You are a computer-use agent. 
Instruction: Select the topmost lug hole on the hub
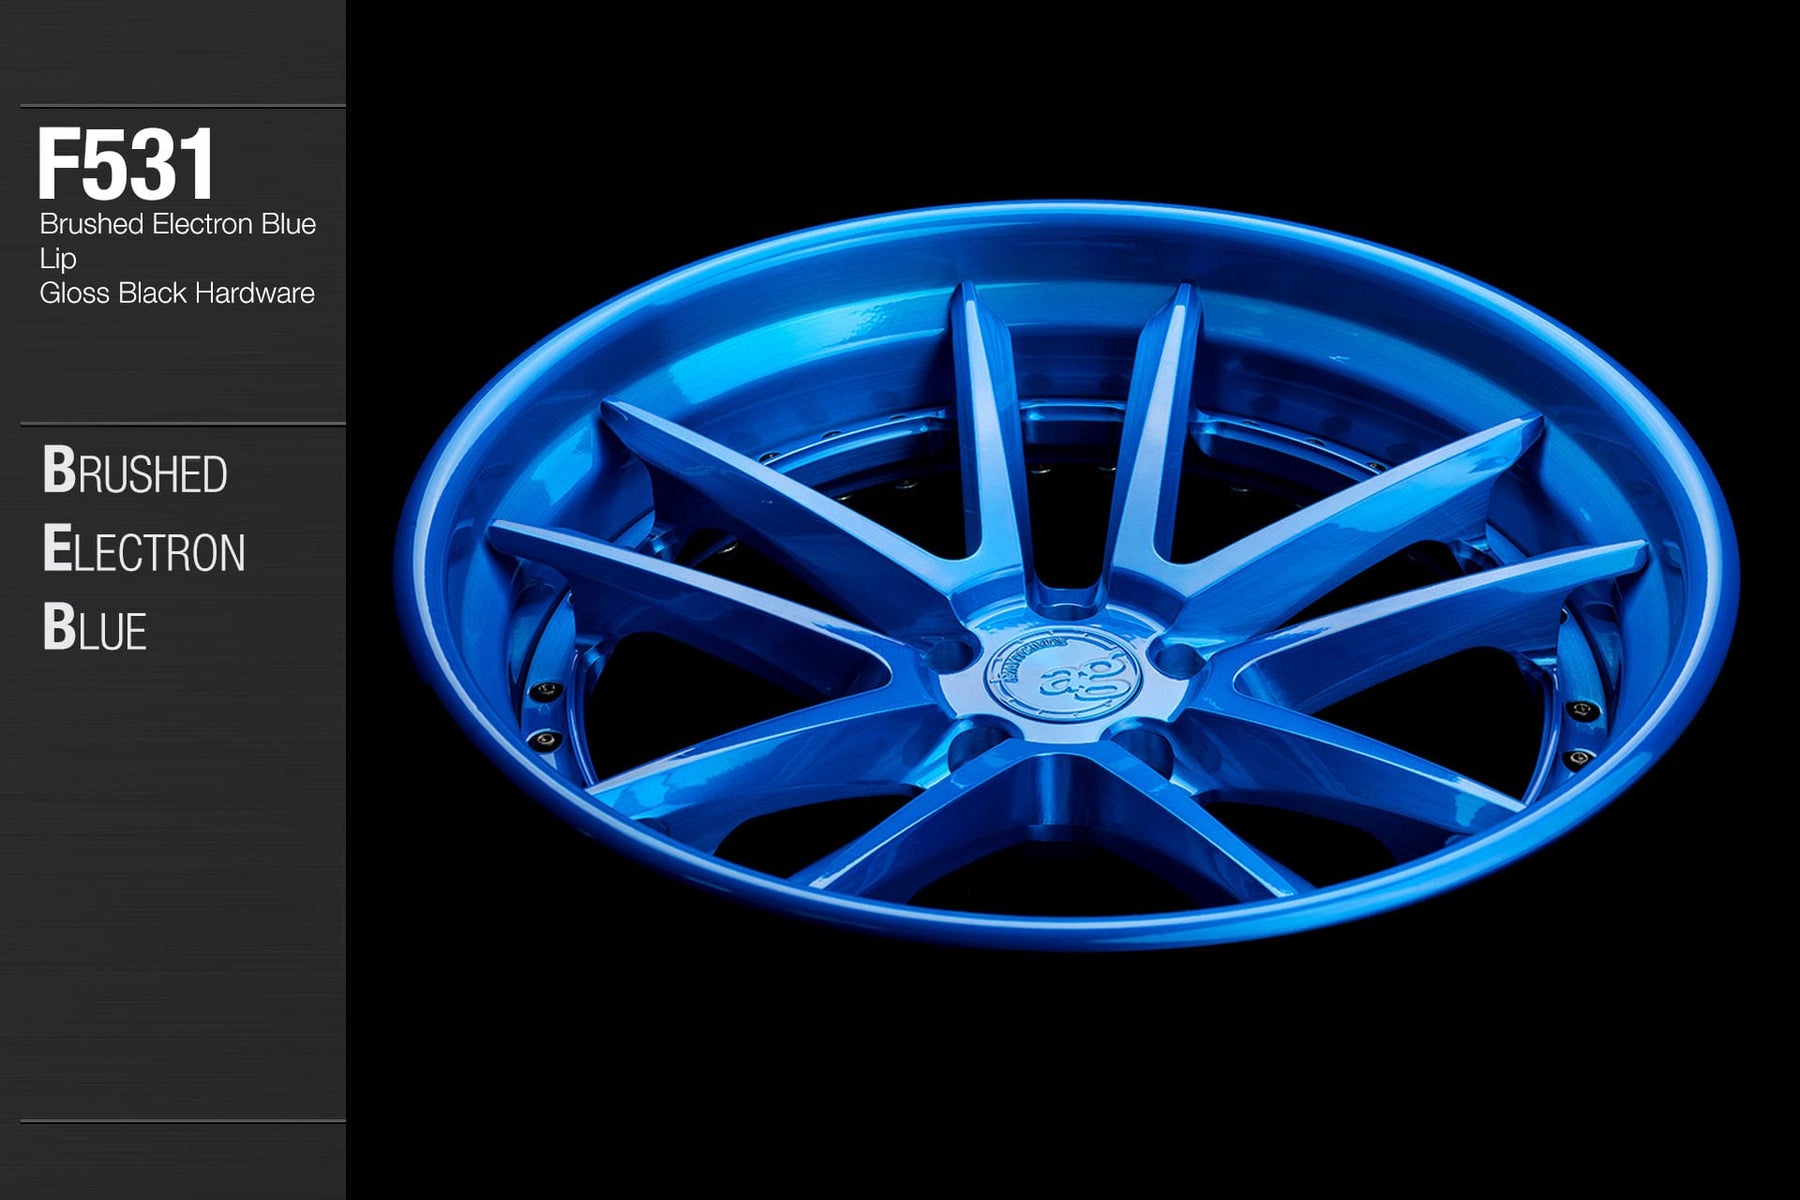pos(1064,600)
